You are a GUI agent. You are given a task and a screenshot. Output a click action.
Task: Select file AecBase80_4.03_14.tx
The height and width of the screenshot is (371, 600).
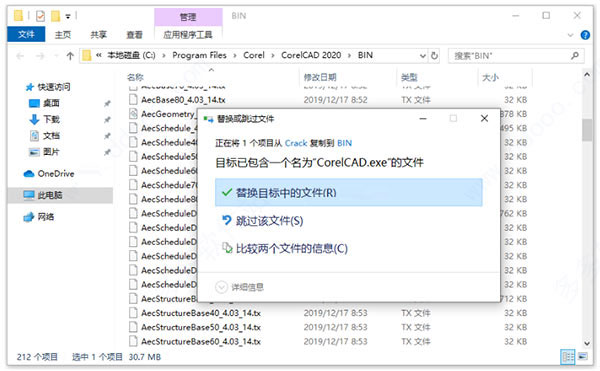pos(183,100)
